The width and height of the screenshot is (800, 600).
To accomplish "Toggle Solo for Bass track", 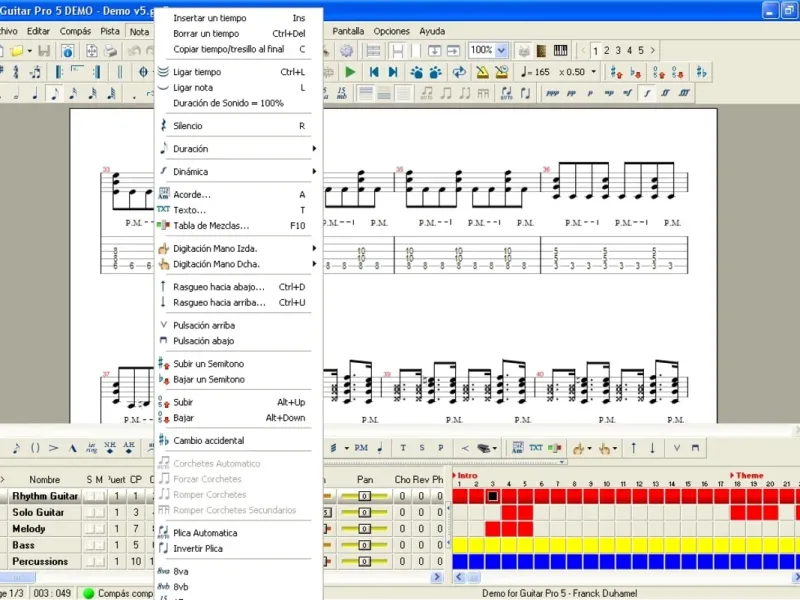I will coord(89,545).
